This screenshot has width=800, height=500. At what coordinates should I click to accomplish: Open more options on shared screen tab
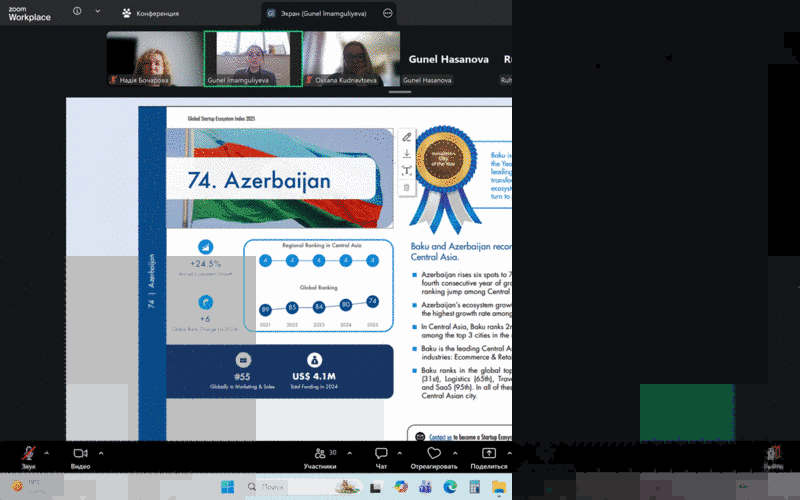pos(387,13)
